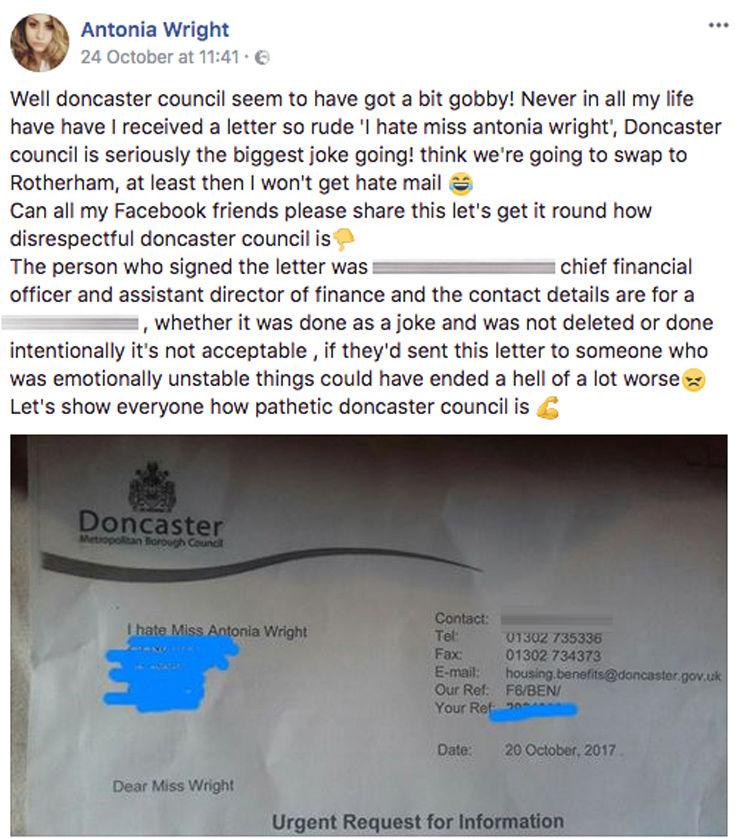Screen dimensions: 735x838
Task: Click the grey redacted bar before 'chief financial'
Action: coord(463,267)
